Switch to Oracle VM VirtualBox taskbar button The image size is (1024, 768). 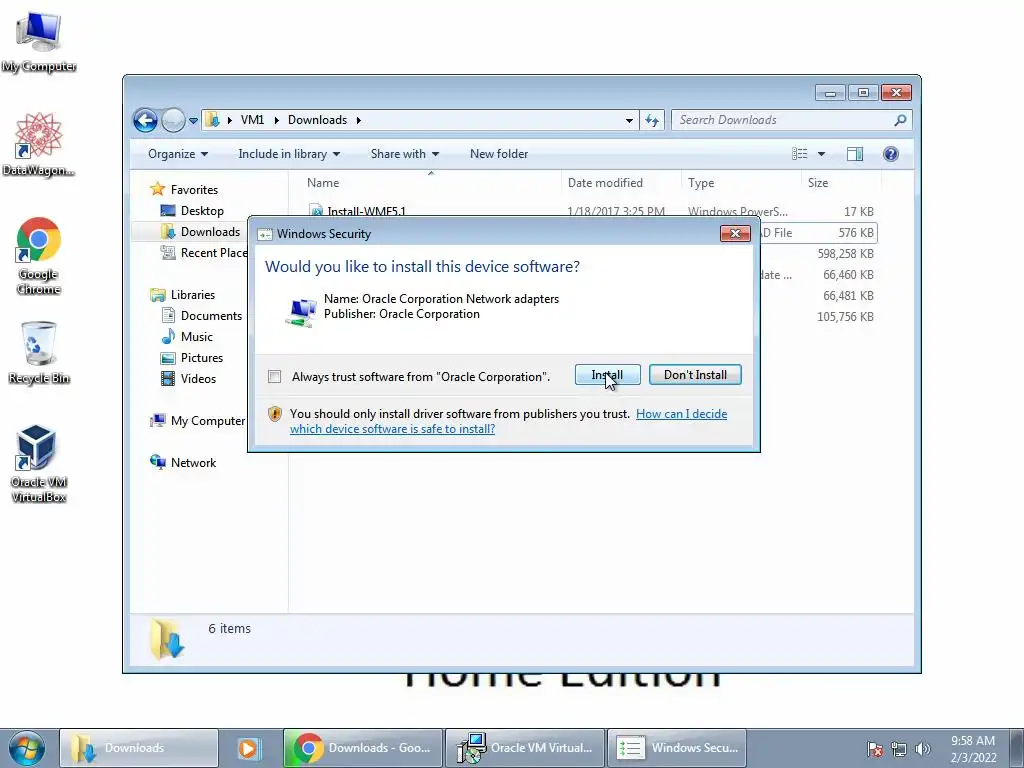[525, 748]
